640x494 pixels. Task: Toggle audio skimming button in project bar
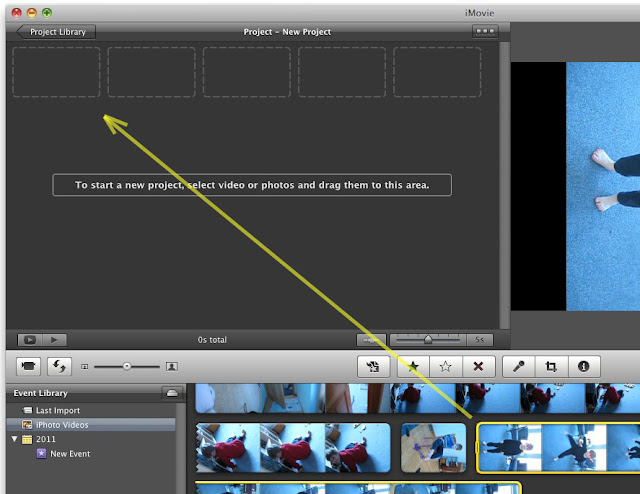(371, 340)
